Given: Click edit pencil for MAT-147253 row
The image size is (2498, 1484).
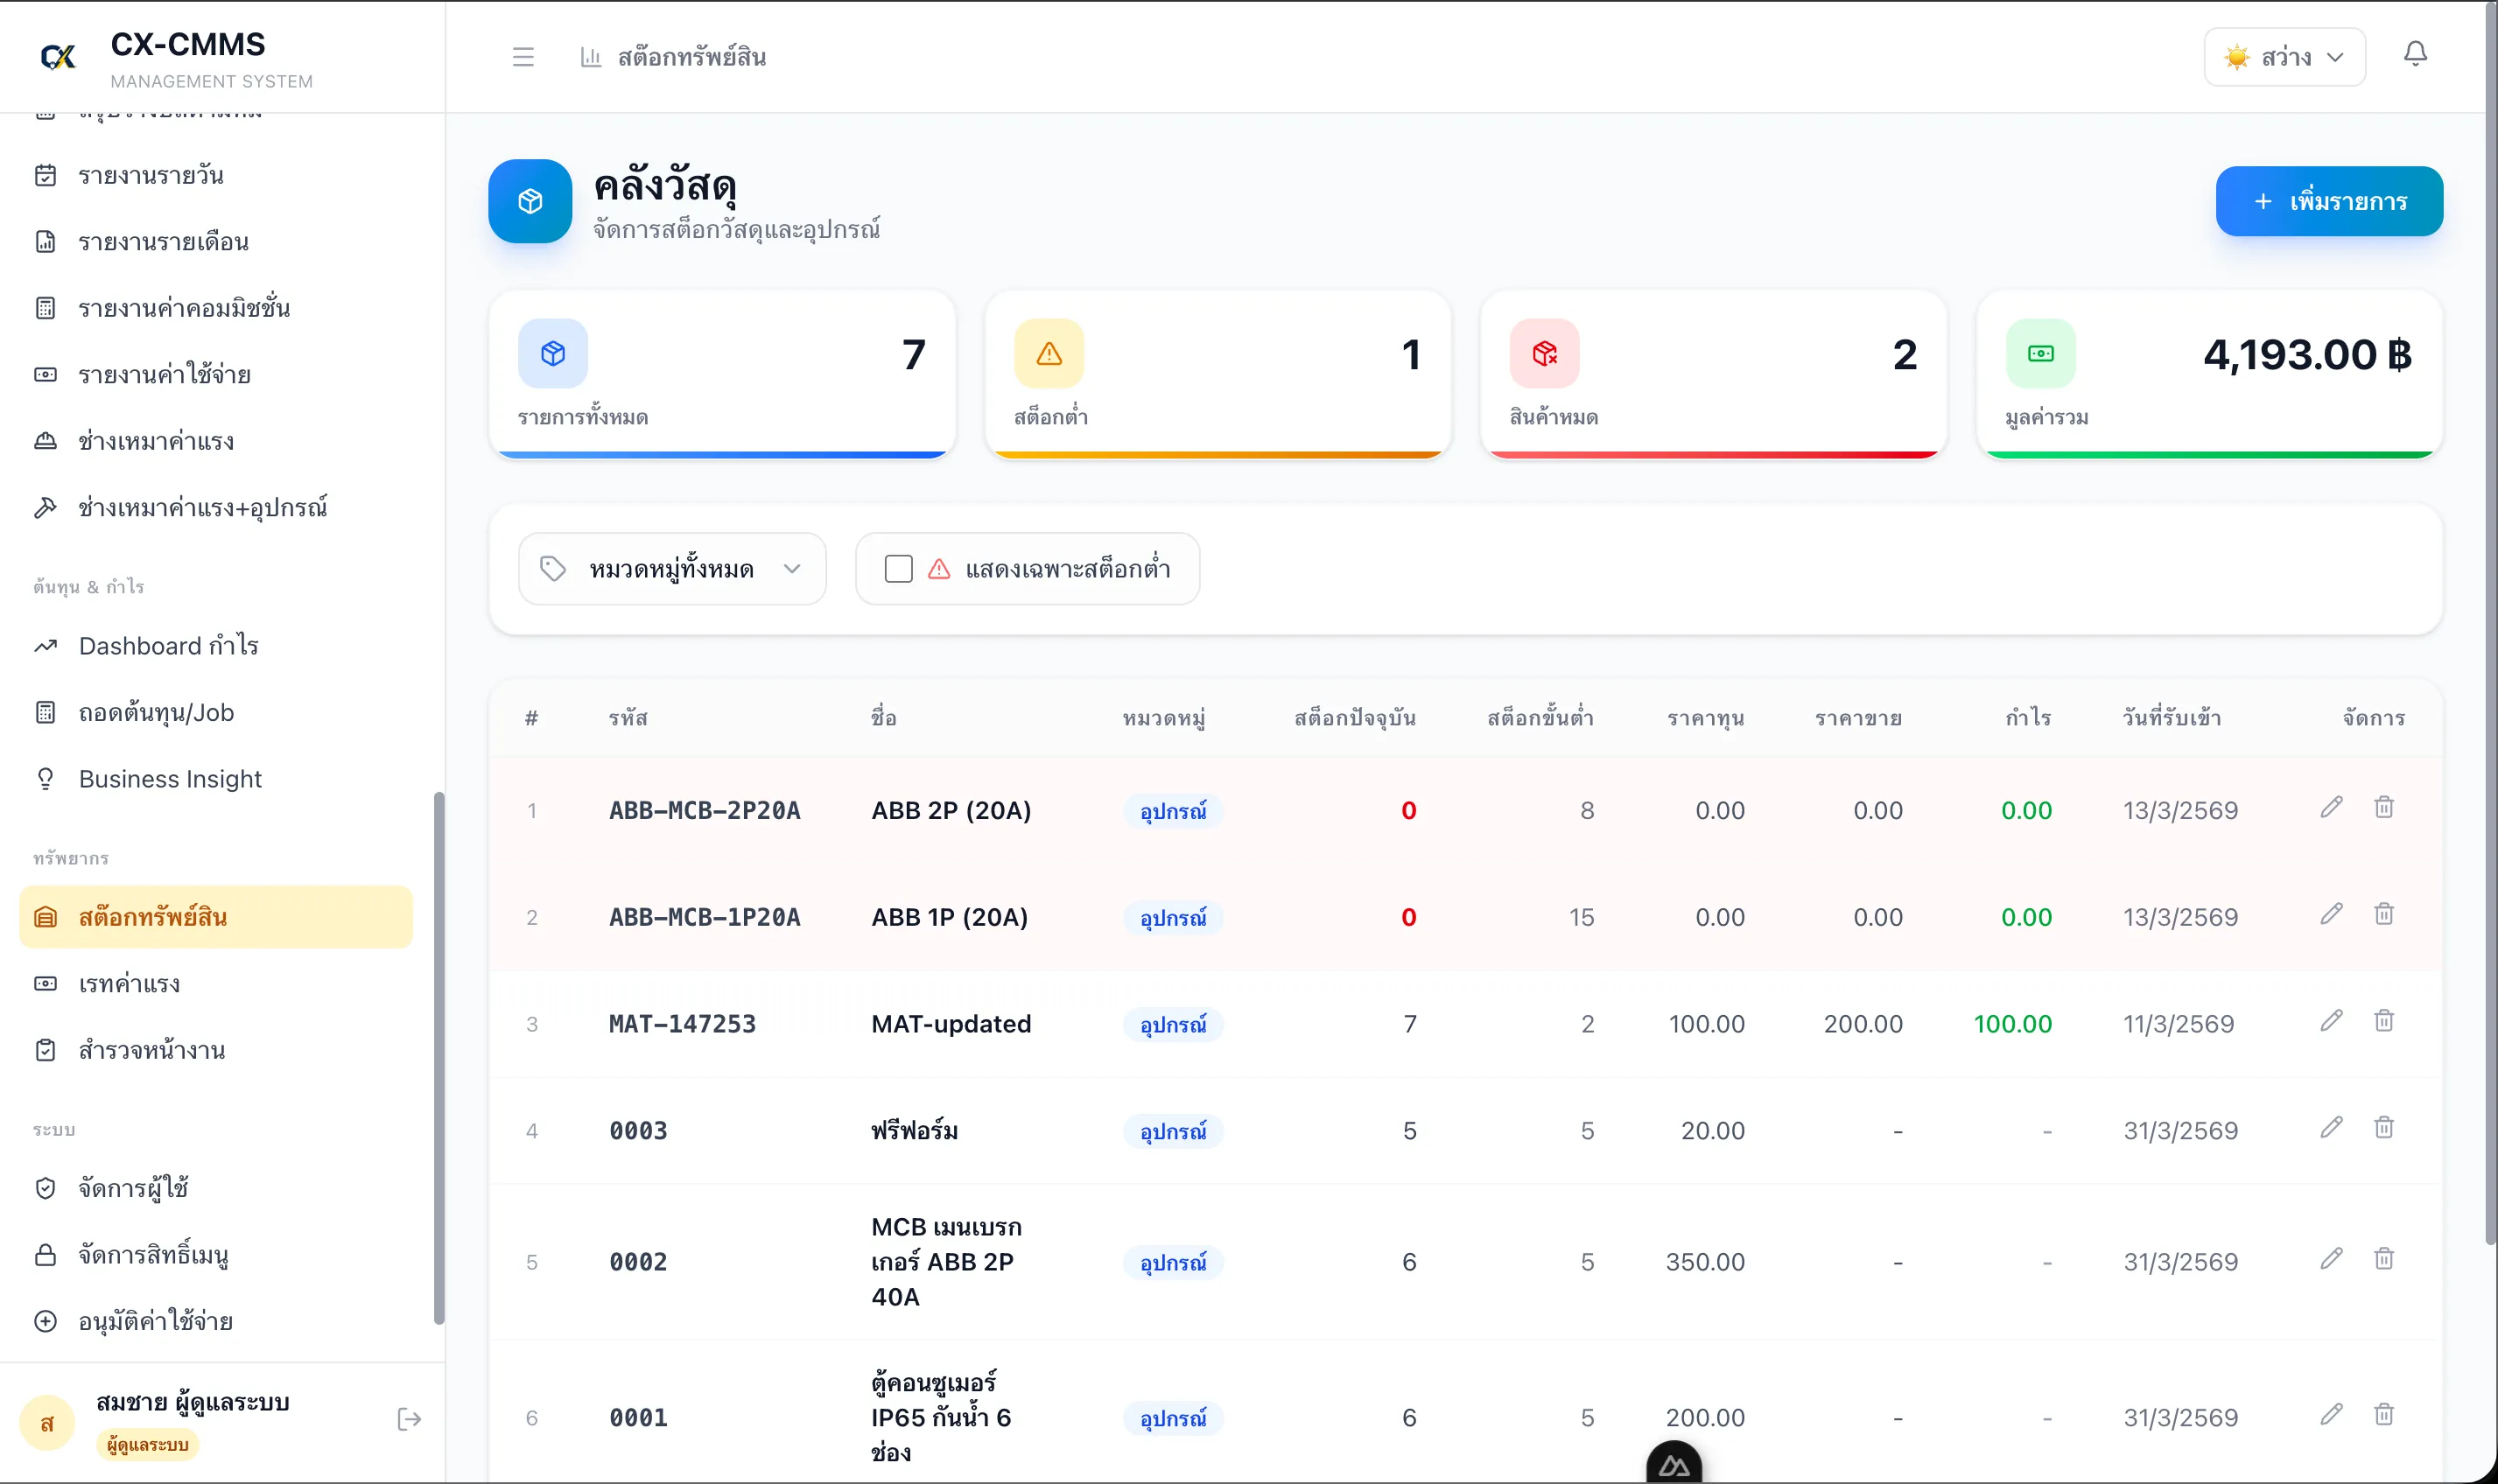Looking at the screenshot, I should pos(2331,1021).
